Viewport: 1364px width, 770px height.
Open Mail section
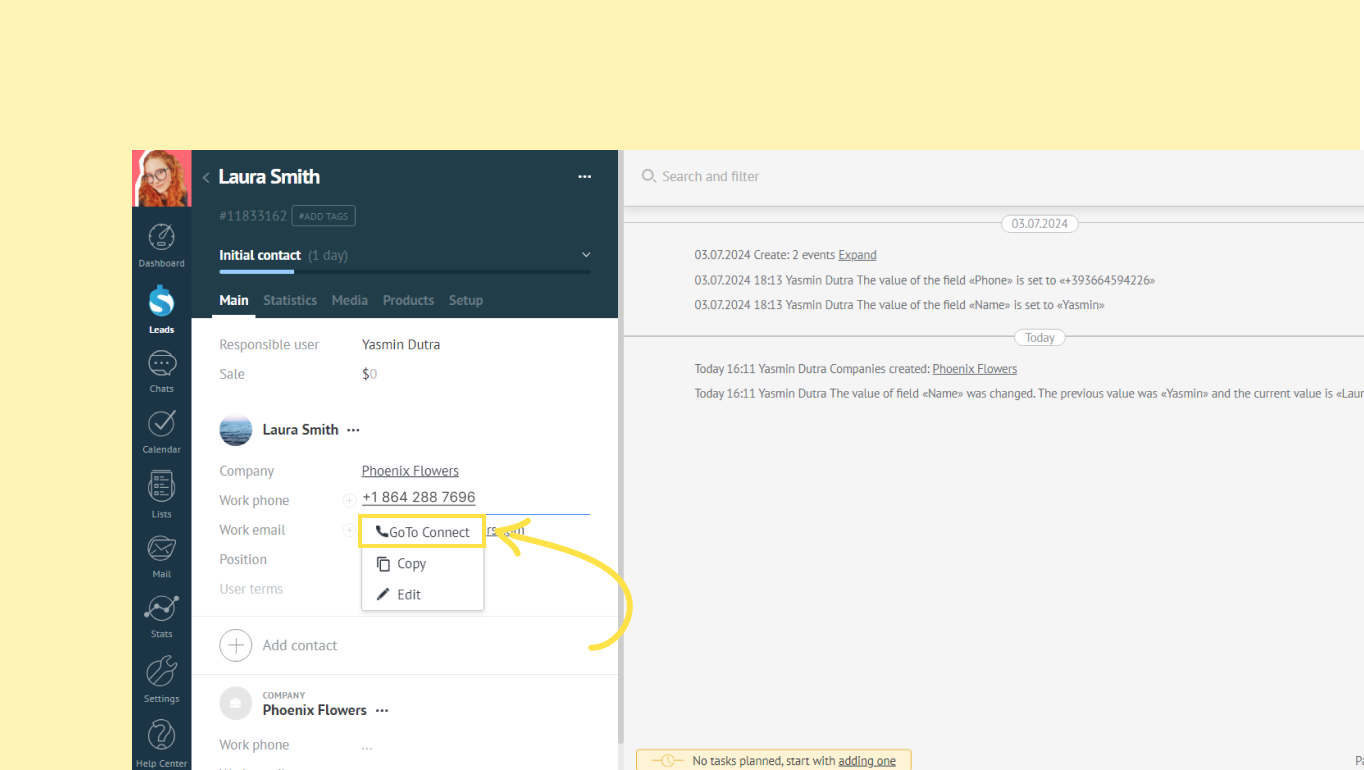[161, 557]
